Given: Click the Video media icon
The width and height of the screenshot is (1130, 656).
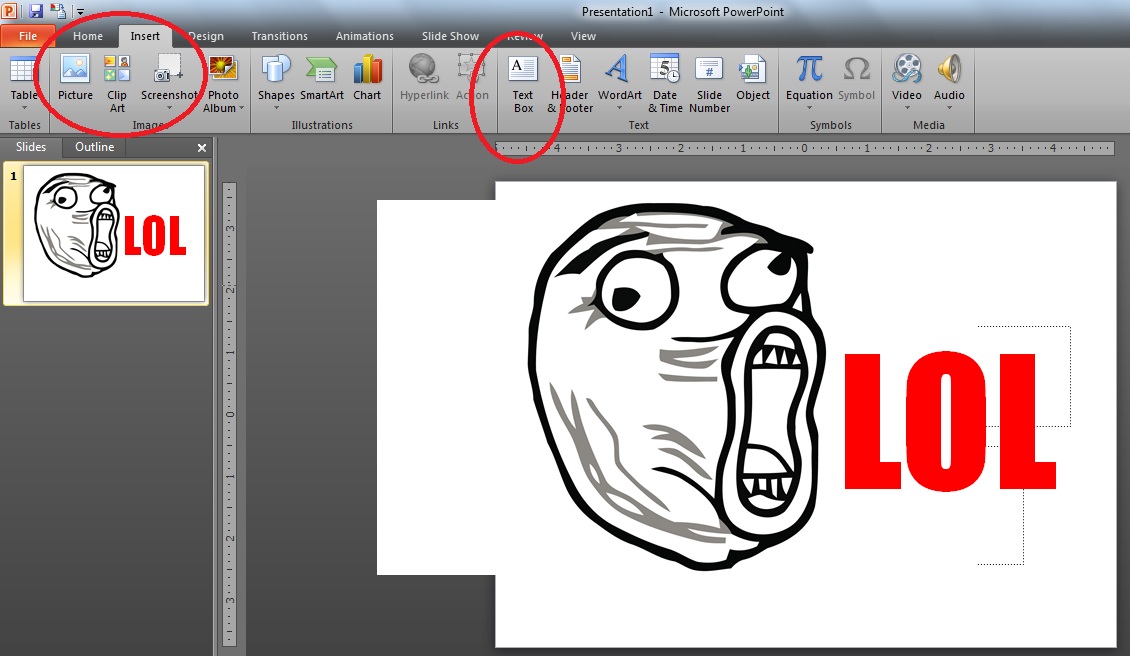Looking at the screenshot, I should [907, 69].
